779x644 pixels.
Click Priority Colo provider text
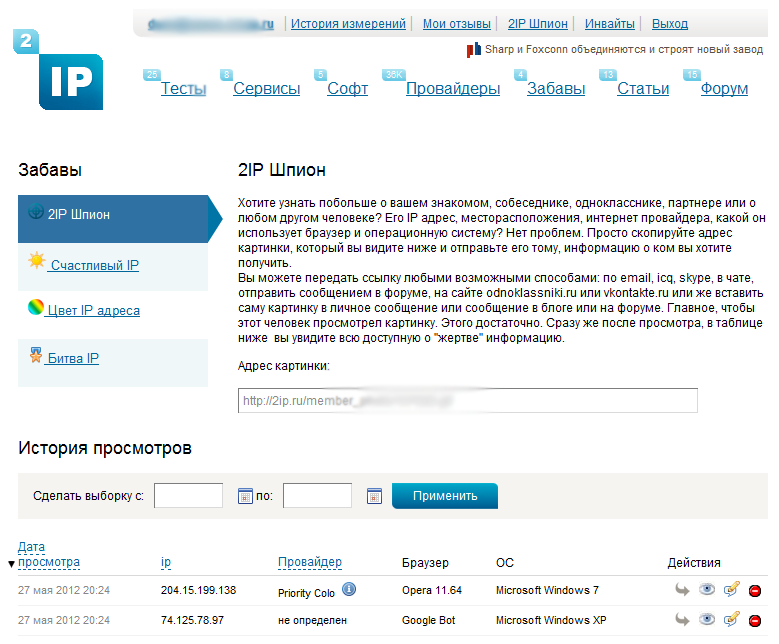pos(306,593)
